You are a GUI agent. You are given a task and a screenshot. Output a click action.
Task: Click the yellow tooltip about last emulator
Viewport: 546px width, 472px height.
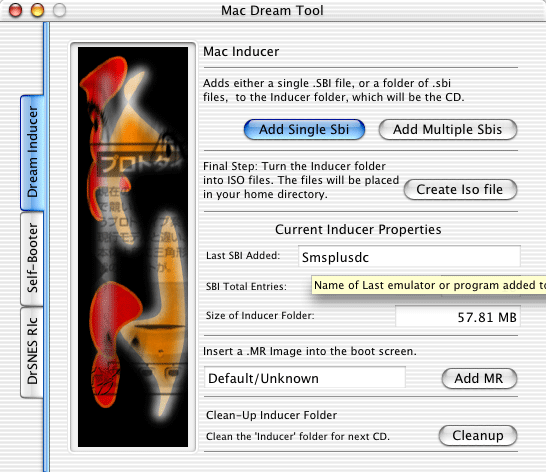pos(429,285)
